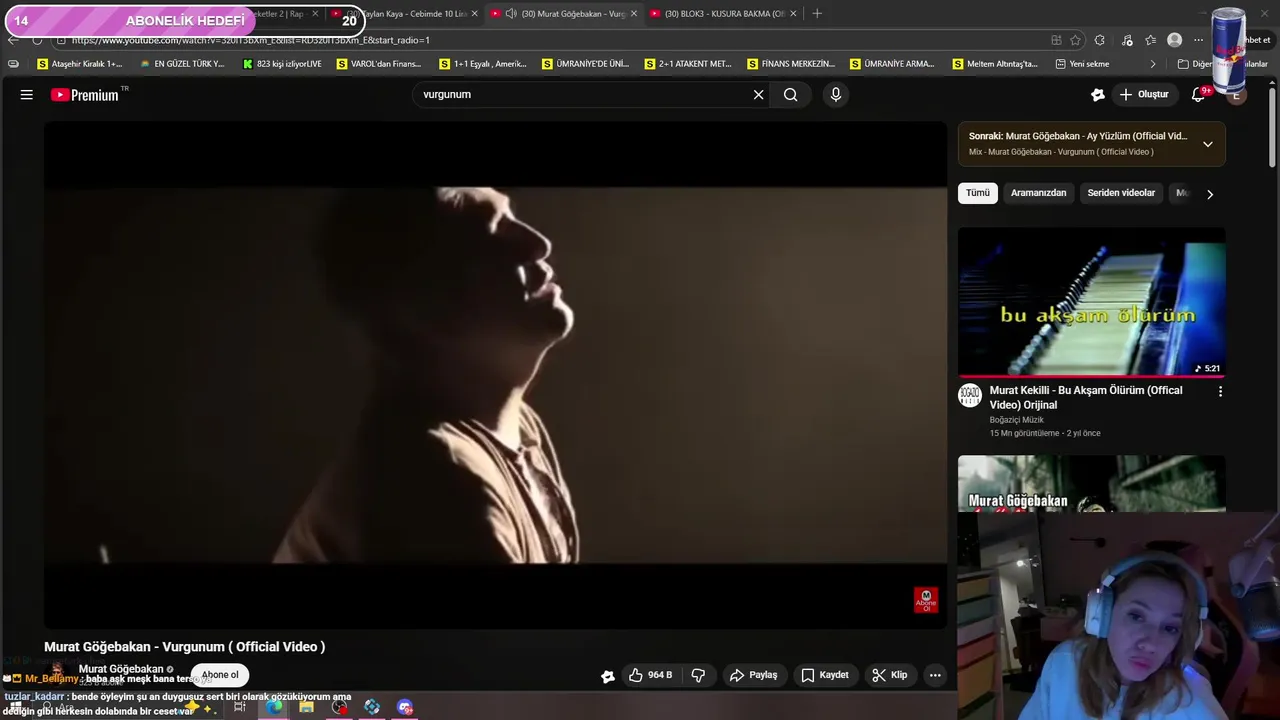1280x720 pixels.
Task: Open a new browser tab
Action: (x=817, y=14)
